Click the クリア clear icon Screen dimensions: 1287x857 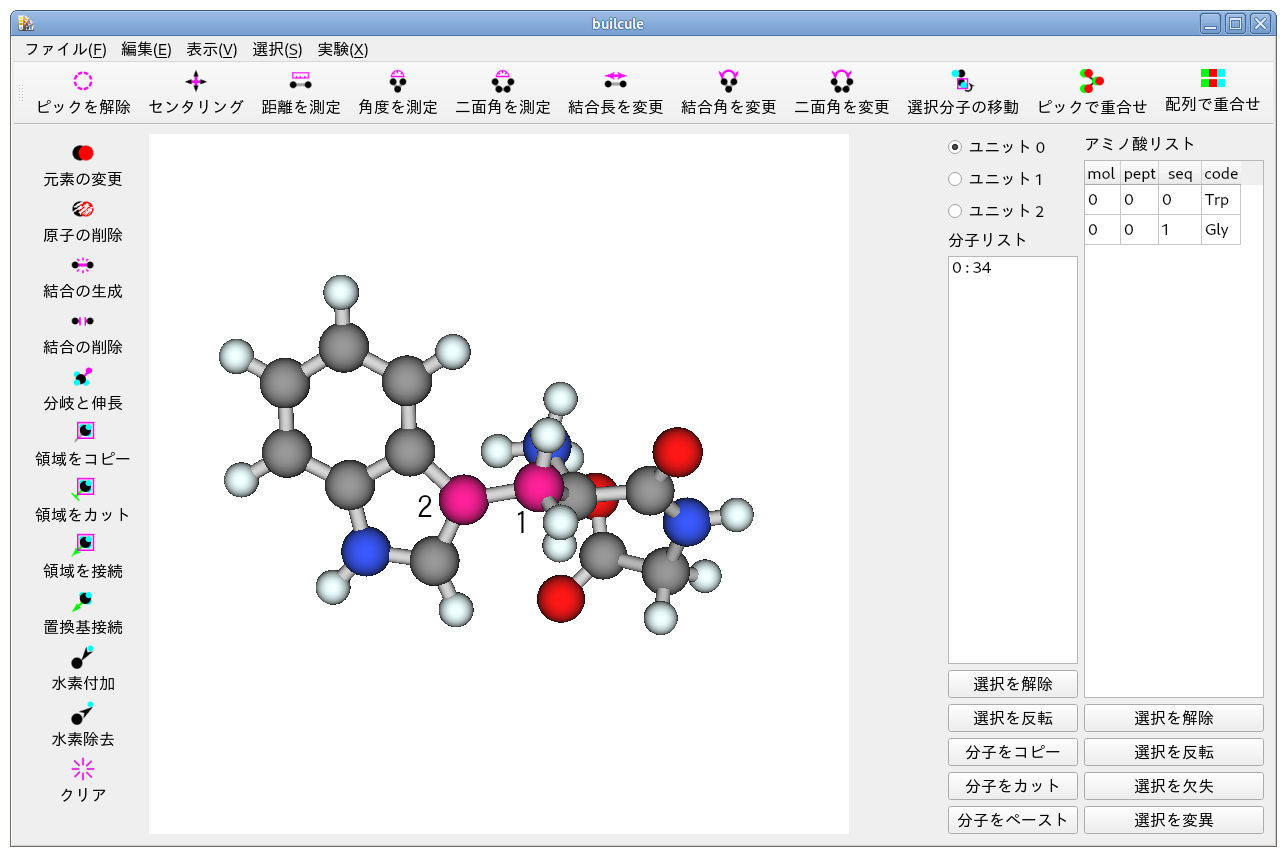[x=83, y=769]
